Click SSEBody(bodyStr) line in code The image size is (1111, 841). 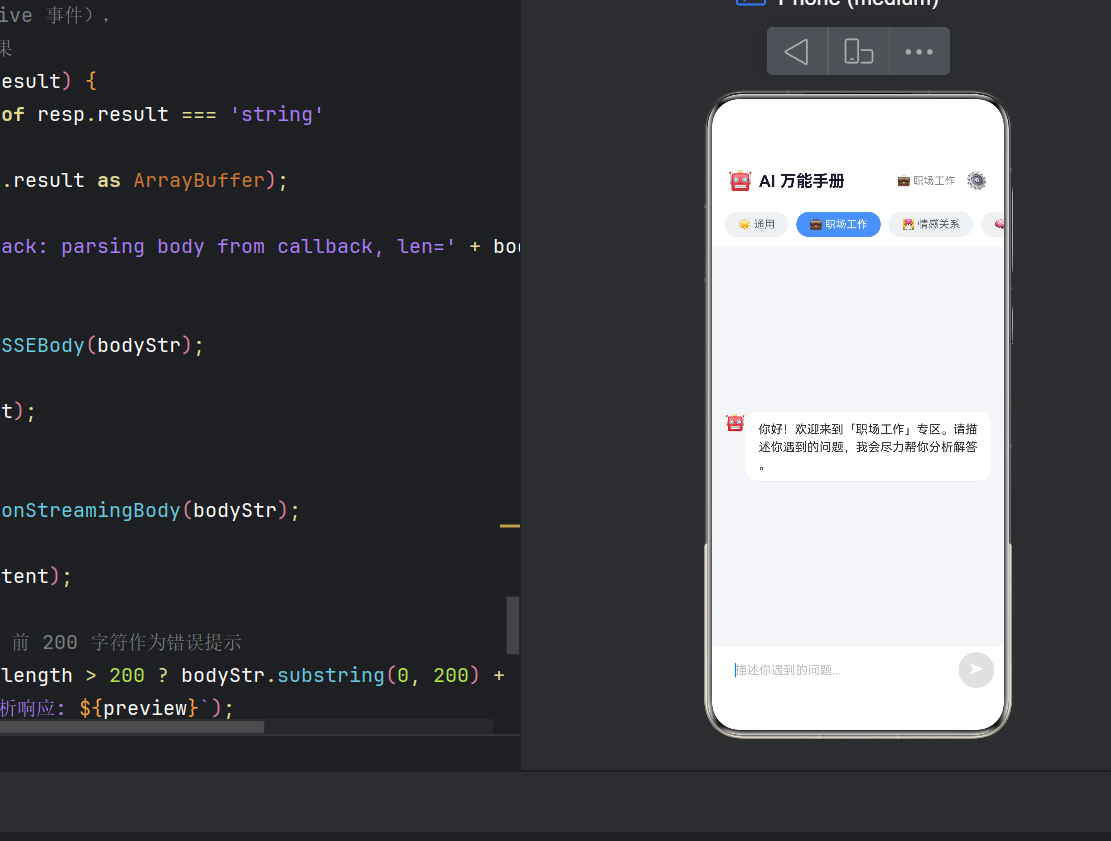point(102,345)
